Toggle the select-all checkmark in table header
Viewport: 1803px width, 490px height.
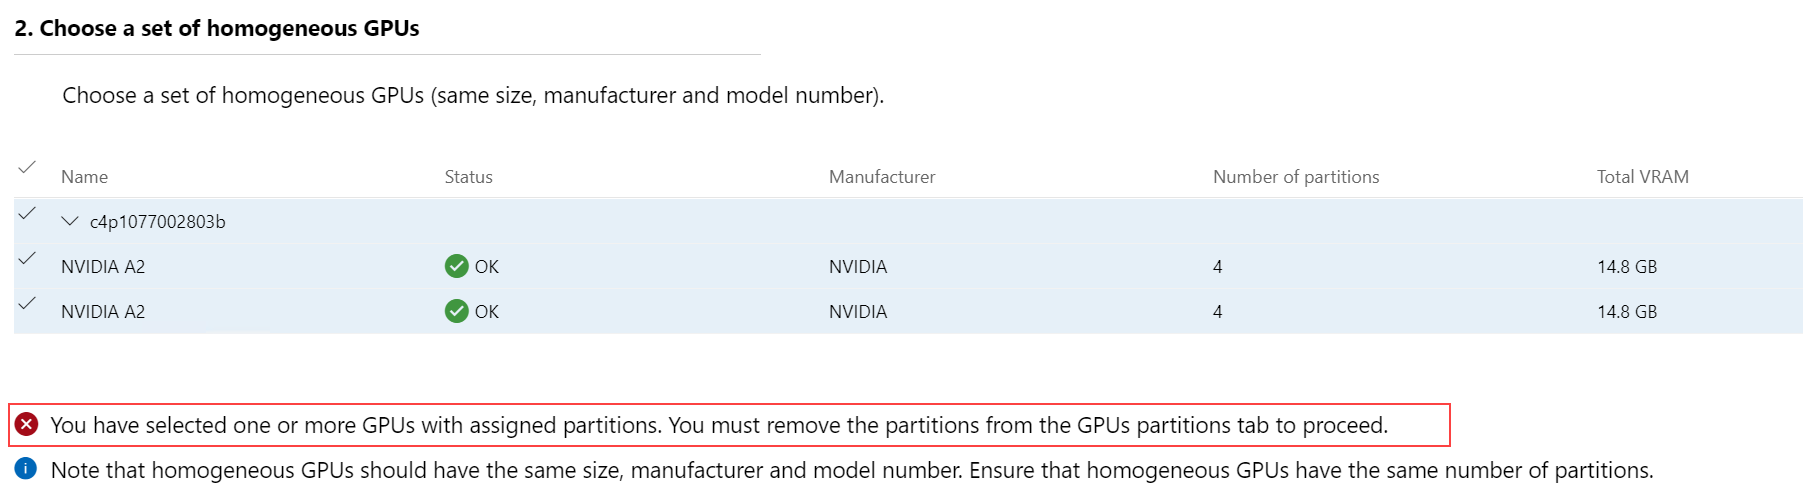(x=27, y=167)
